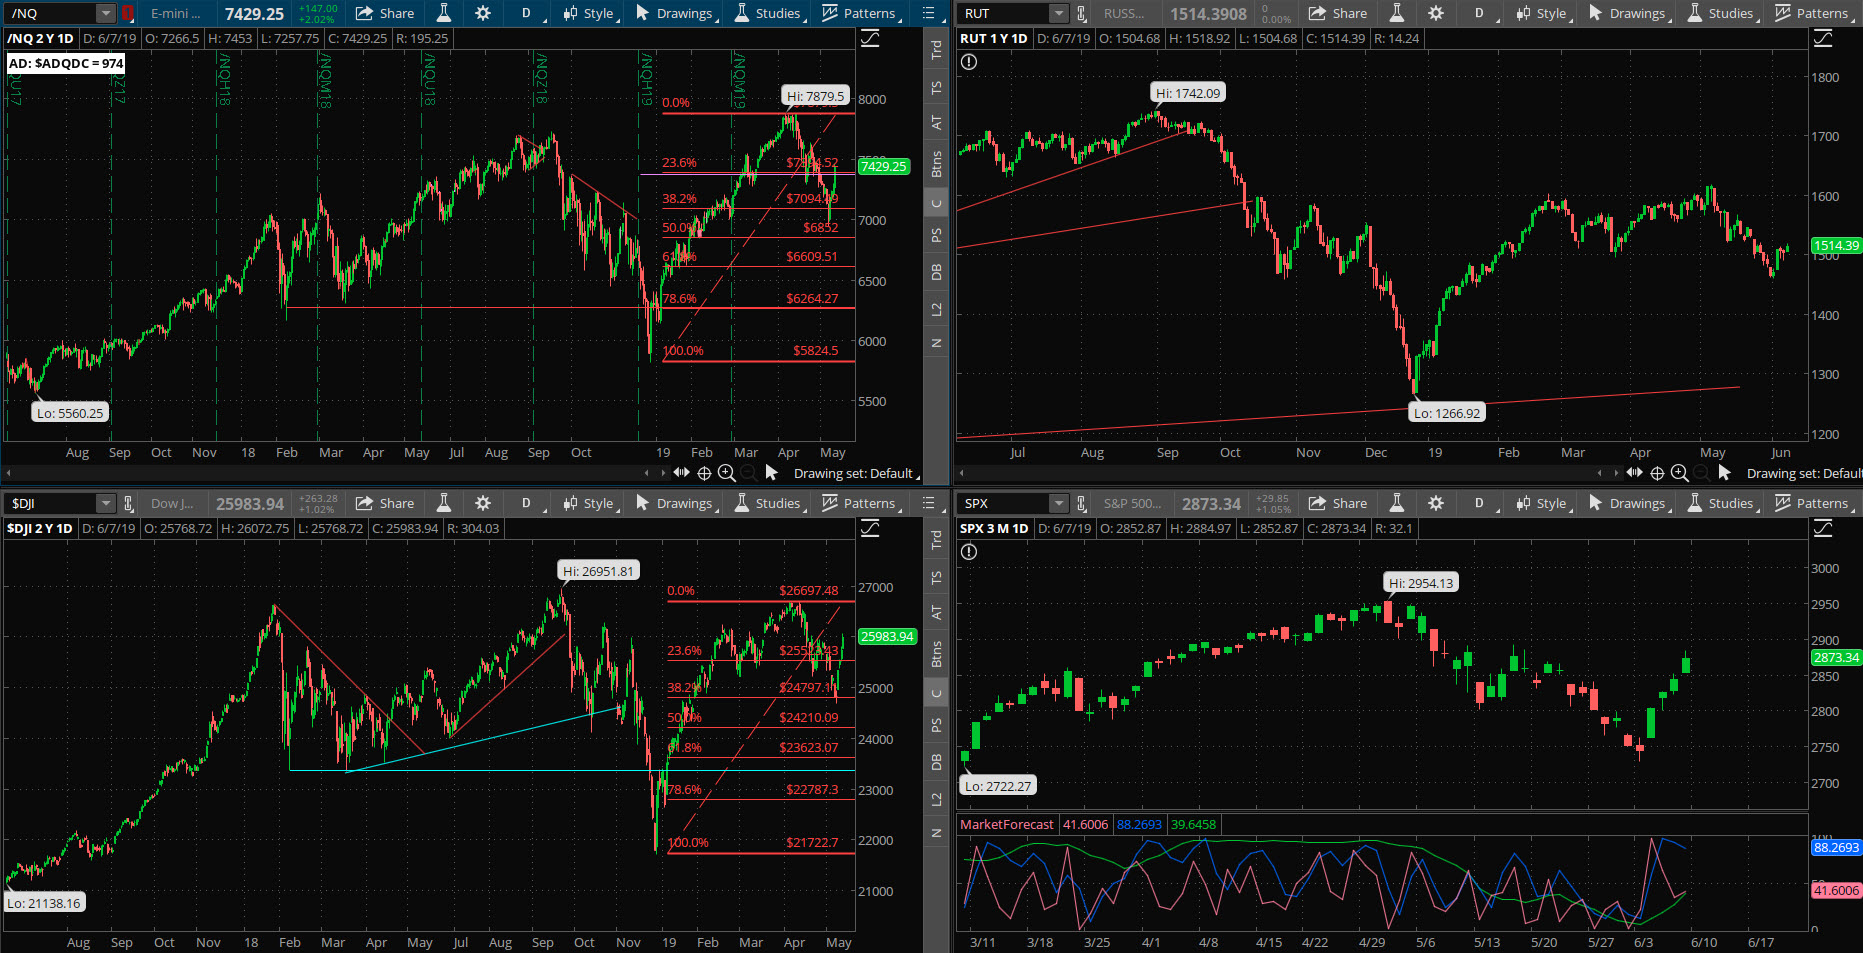Select pan tool under RUT chart
This screenshot has width=1863, height=953.
(x=1635, y=472)
